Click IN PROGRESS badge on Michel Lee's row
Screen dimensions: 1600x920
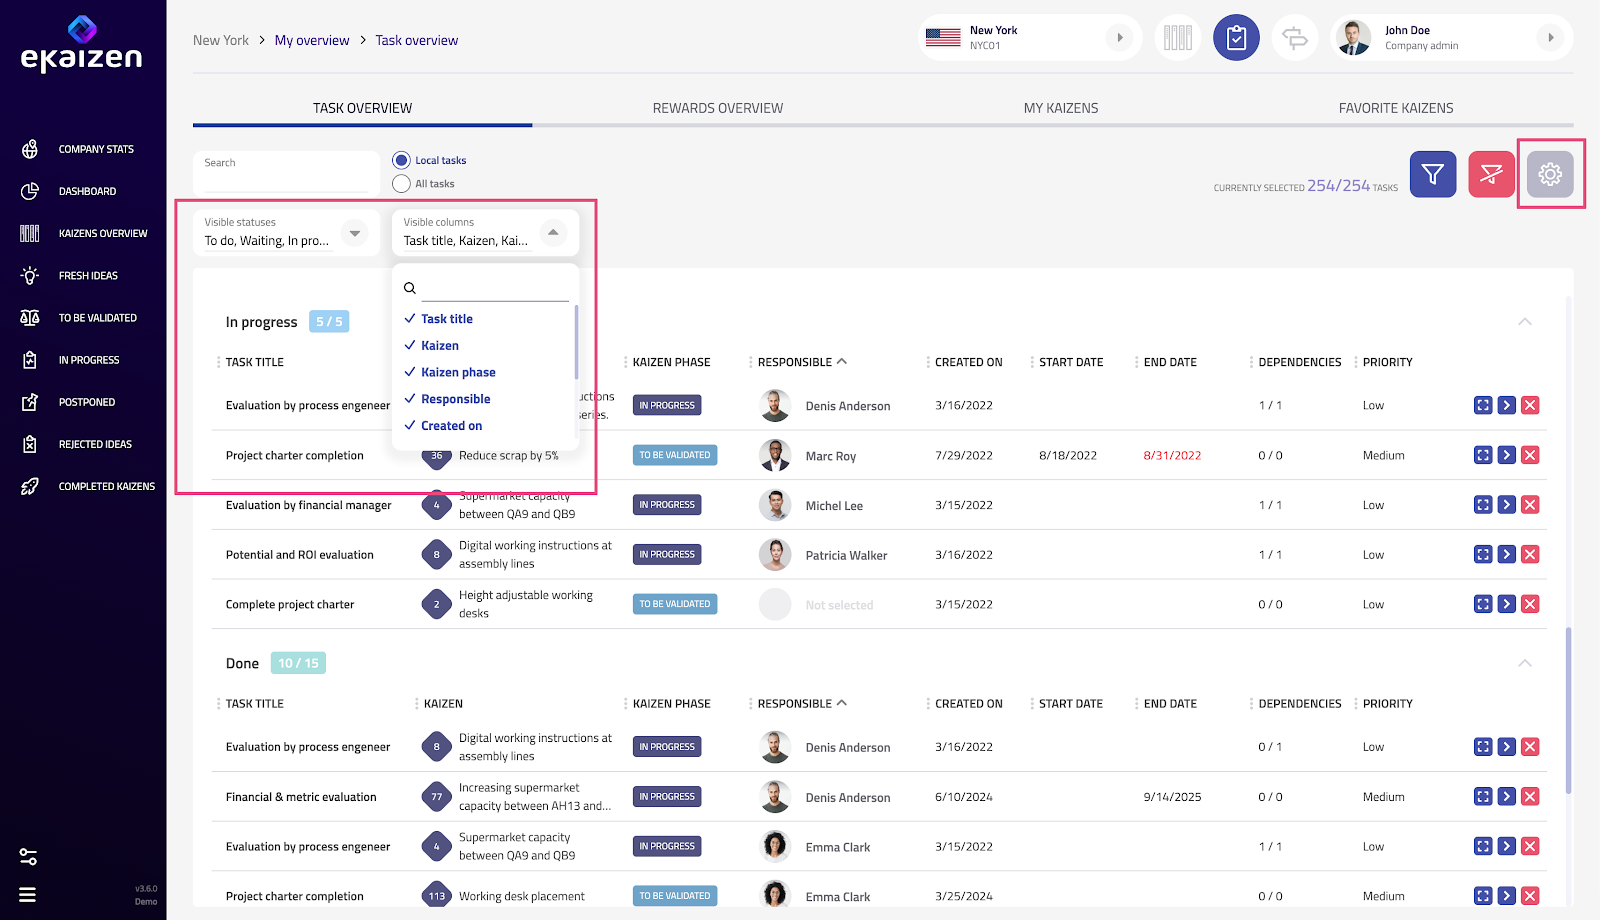667,505
